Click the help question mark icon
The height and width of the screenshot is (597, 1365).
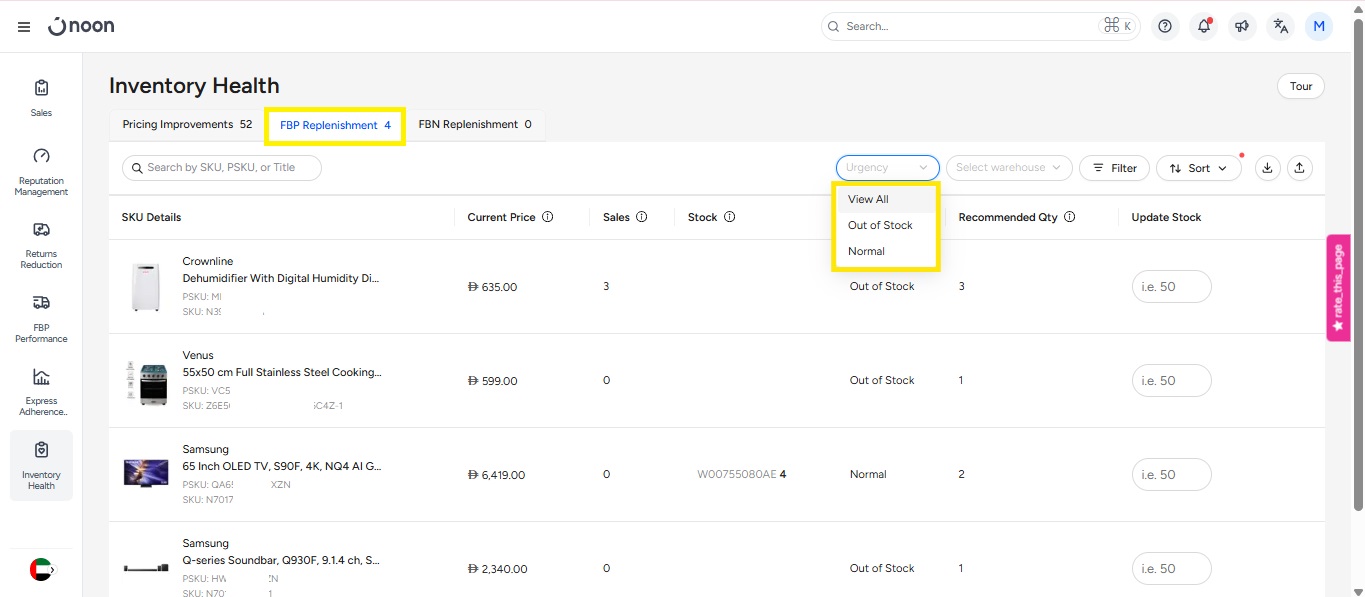point(1165,27)
